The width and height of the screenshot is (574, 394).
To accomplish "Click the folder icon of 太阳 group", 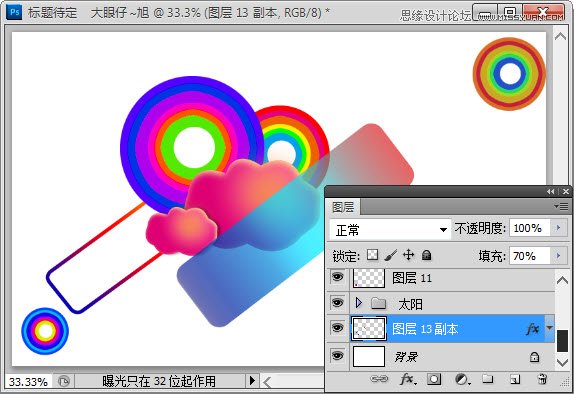I will [379, 303].
